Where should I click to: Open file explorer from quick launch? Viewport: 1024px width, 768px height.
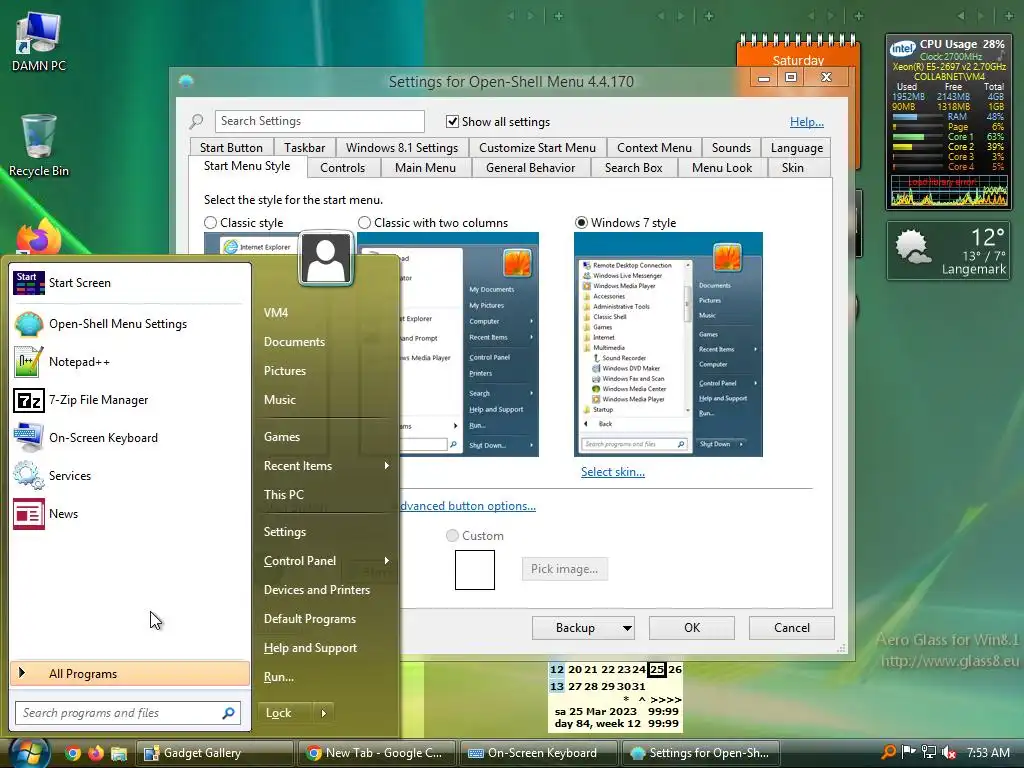(119, 753)
